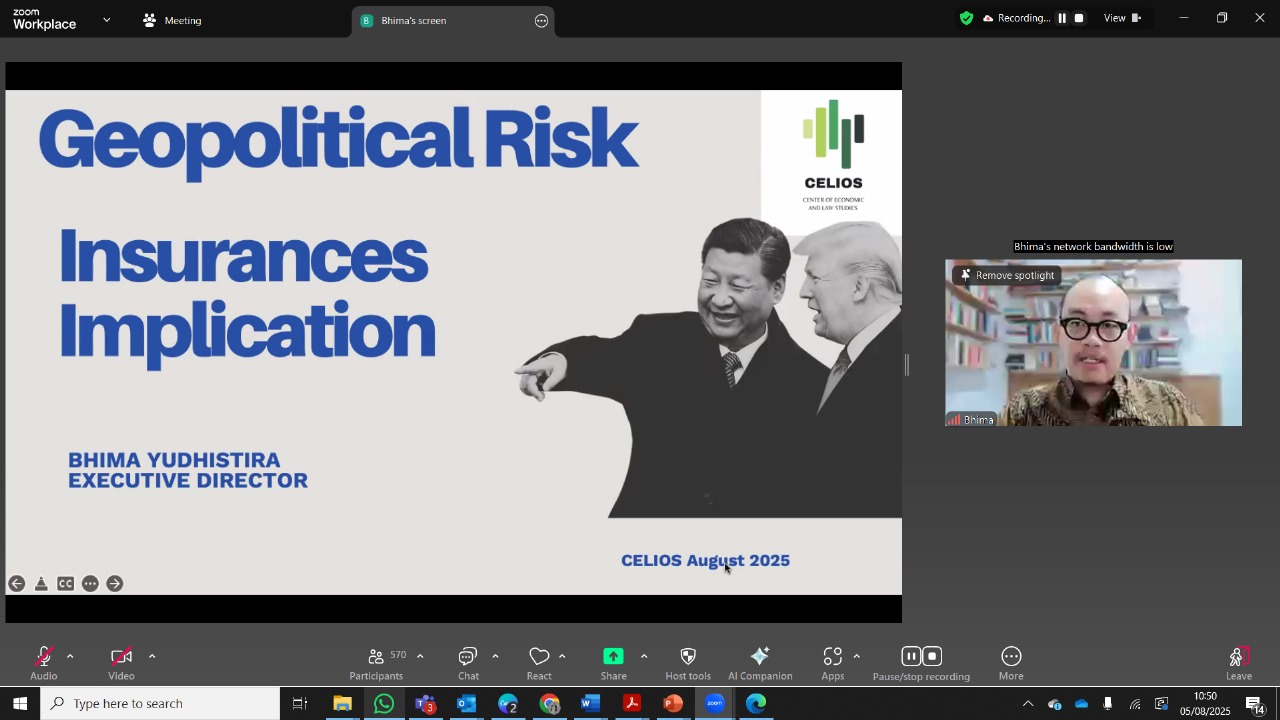Image resolution: width=1280 pixels, height=720 pixels.
Task: Start Share screen
Action: click(x=613, y=664)
